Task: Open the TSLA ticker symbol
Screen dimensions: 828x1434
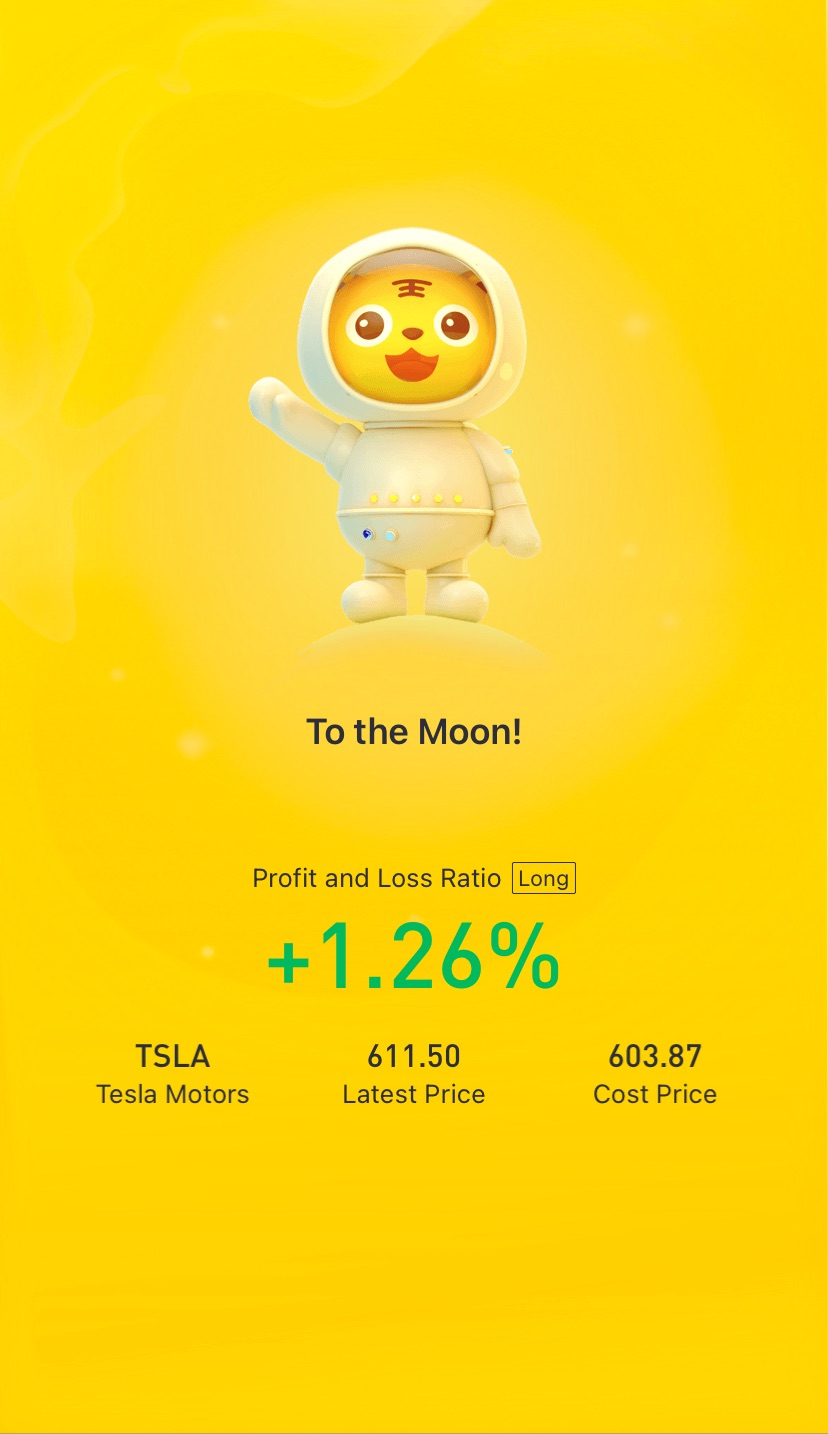Action: 173,1056
